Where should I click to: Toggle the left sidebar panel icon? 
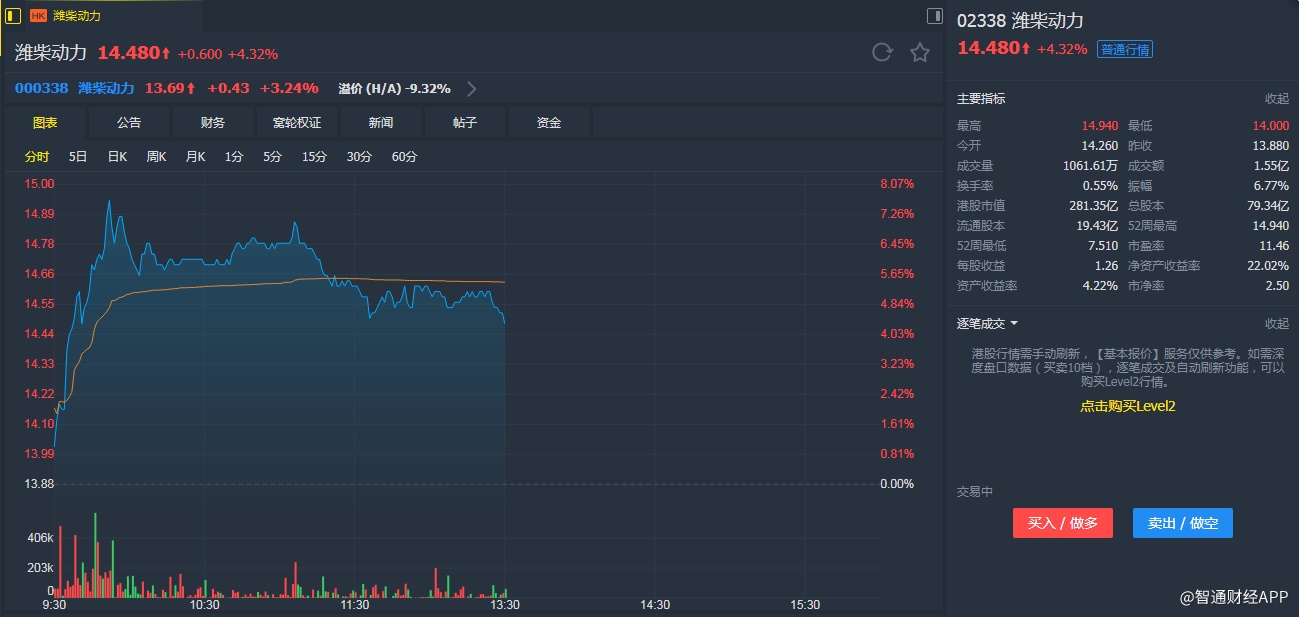pos(13,16)
